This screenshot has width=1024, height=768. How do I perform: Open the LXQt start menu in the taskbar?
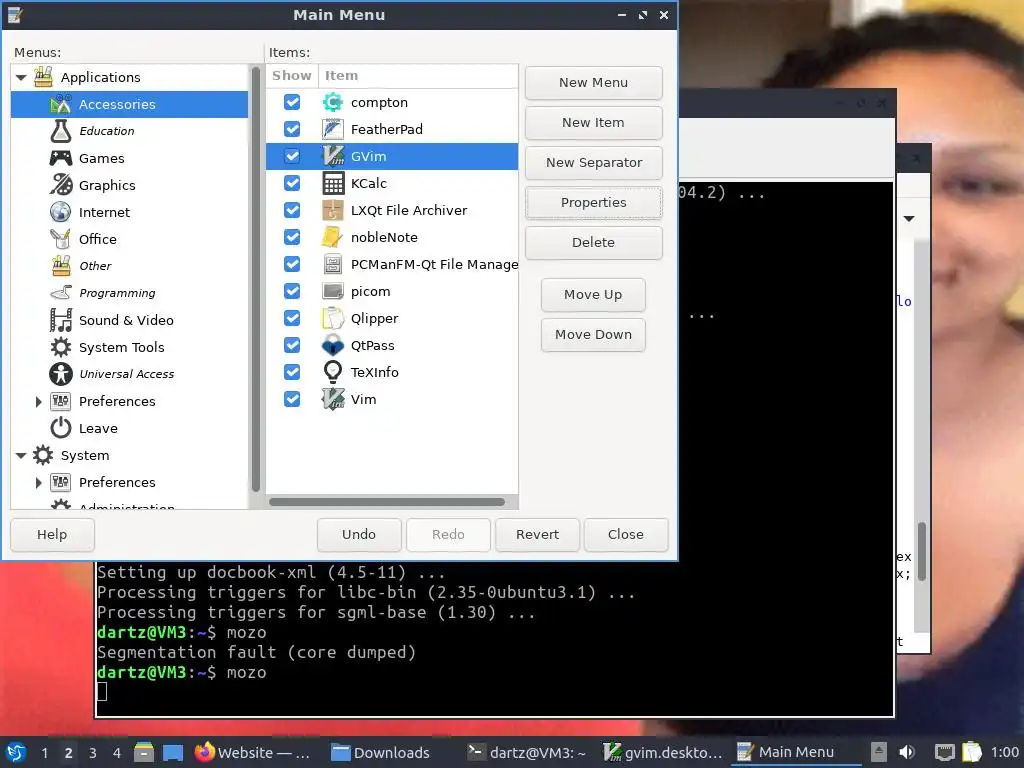16,752
